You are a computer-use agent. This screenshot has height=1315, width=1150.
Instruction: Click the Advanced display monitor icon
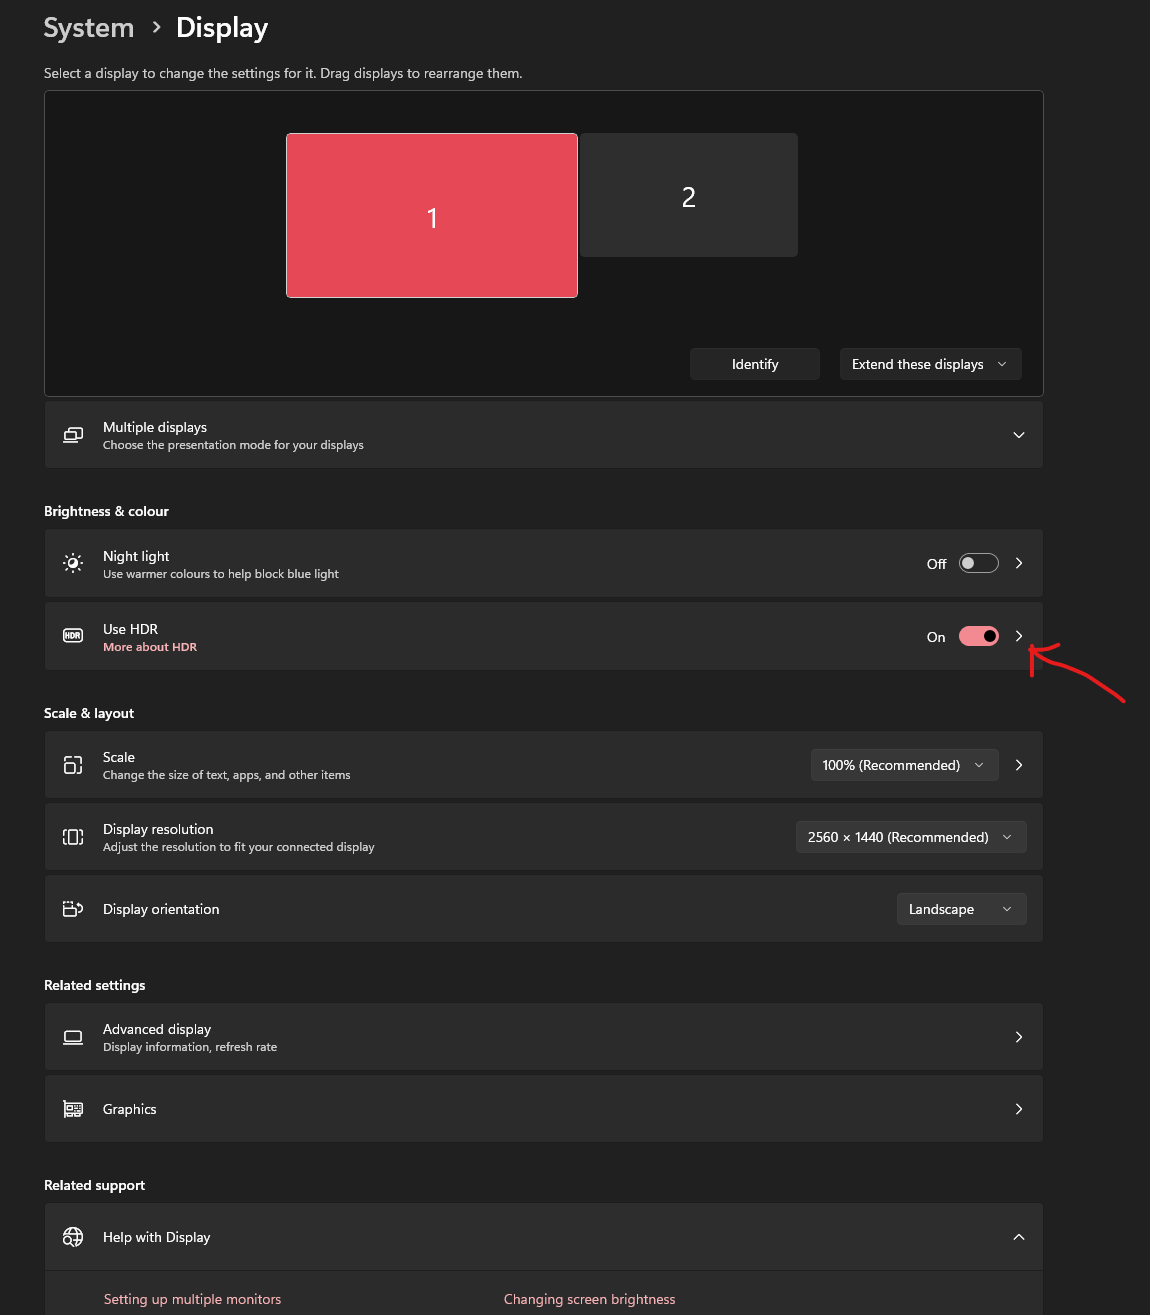[x=72, y=1037]
